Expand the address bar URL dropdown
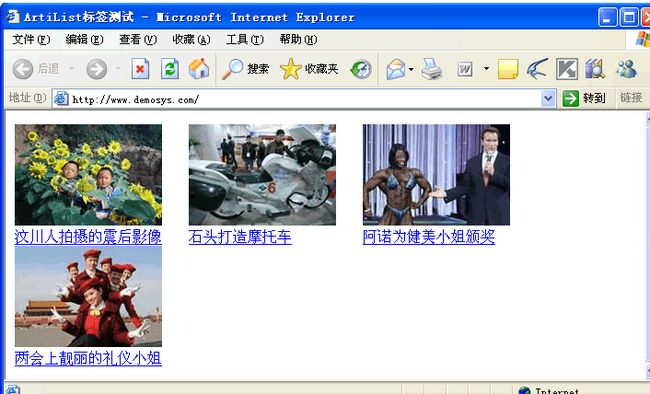The height and width of the screenshot is (394, 650). point(548,99)
